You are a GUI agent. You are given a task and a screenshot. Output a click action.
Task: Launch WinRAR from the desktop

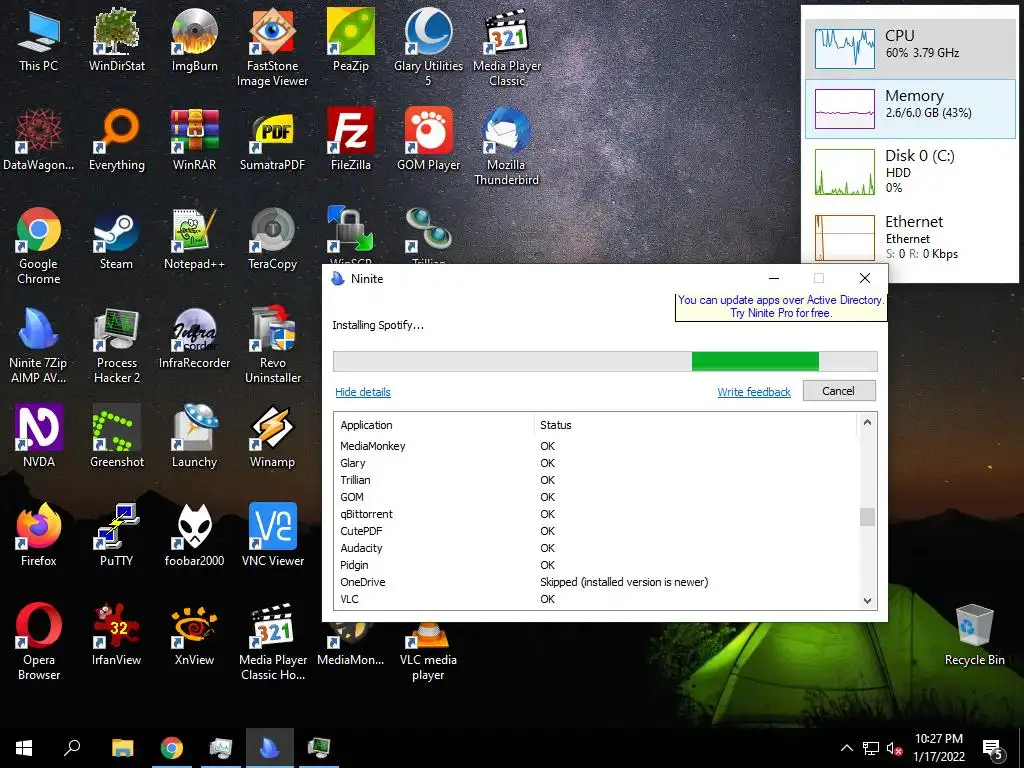[194, 138]
